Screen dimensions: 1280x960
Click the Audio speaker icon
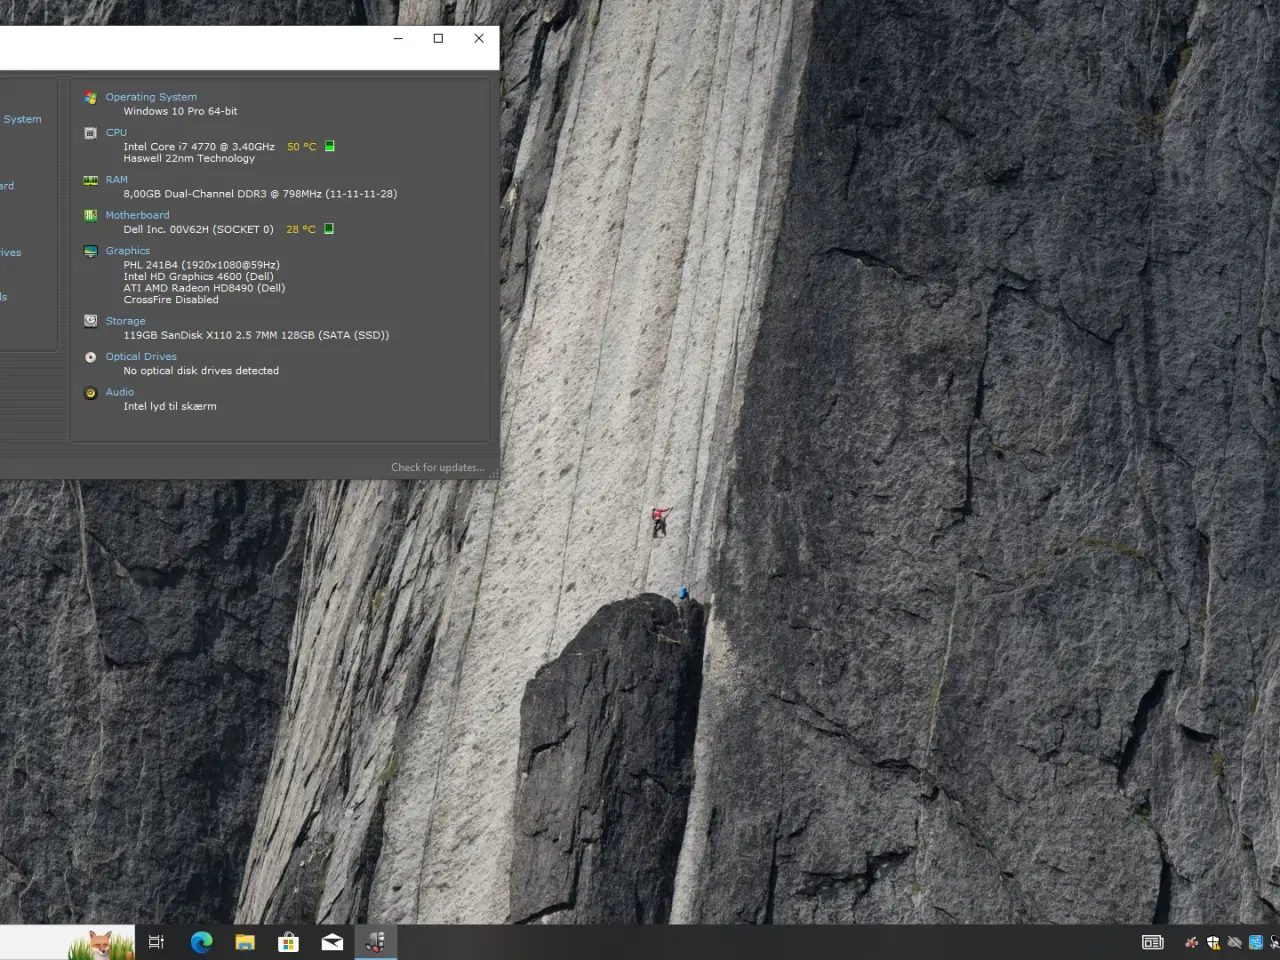click(90, 392)
